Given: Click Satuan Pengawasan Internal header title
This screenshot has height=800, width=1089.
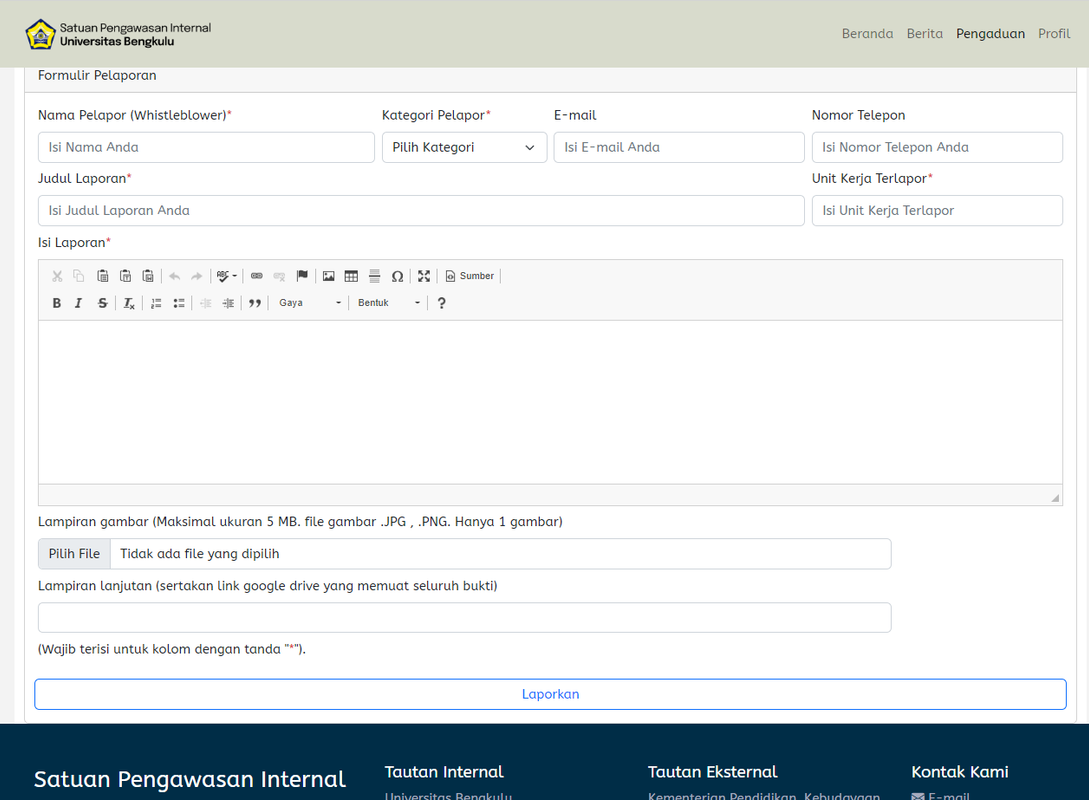Looking at the screenshot, I should [x=135, y=28].
